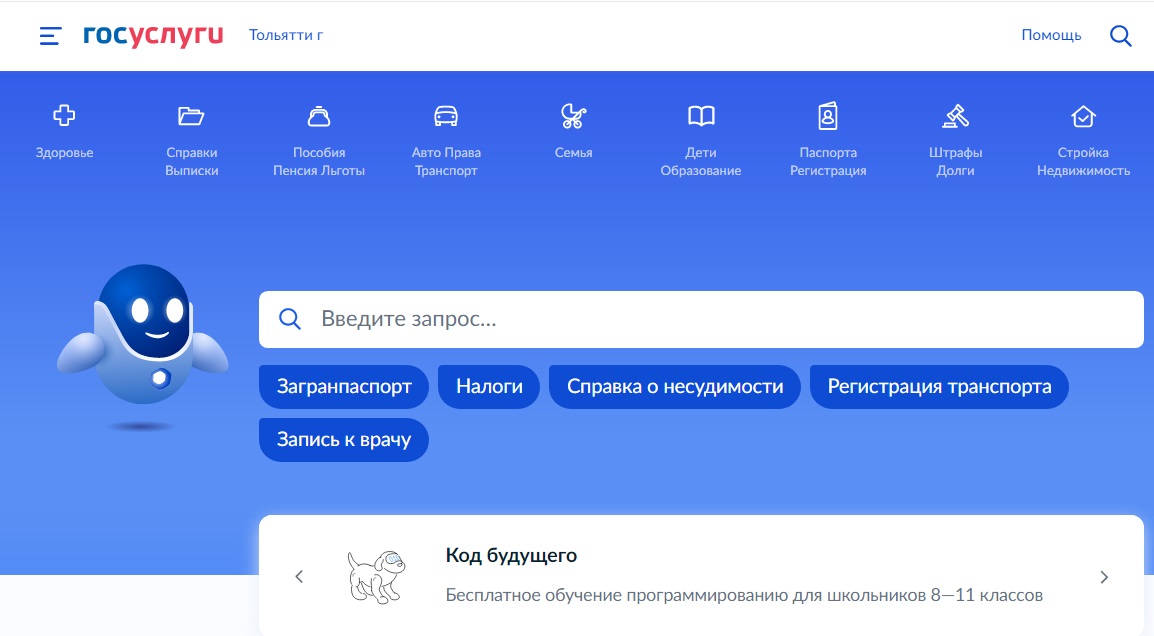
Task: Click the magnifier inside the search field
Action: pyautogui.click(x=290, y=319)
